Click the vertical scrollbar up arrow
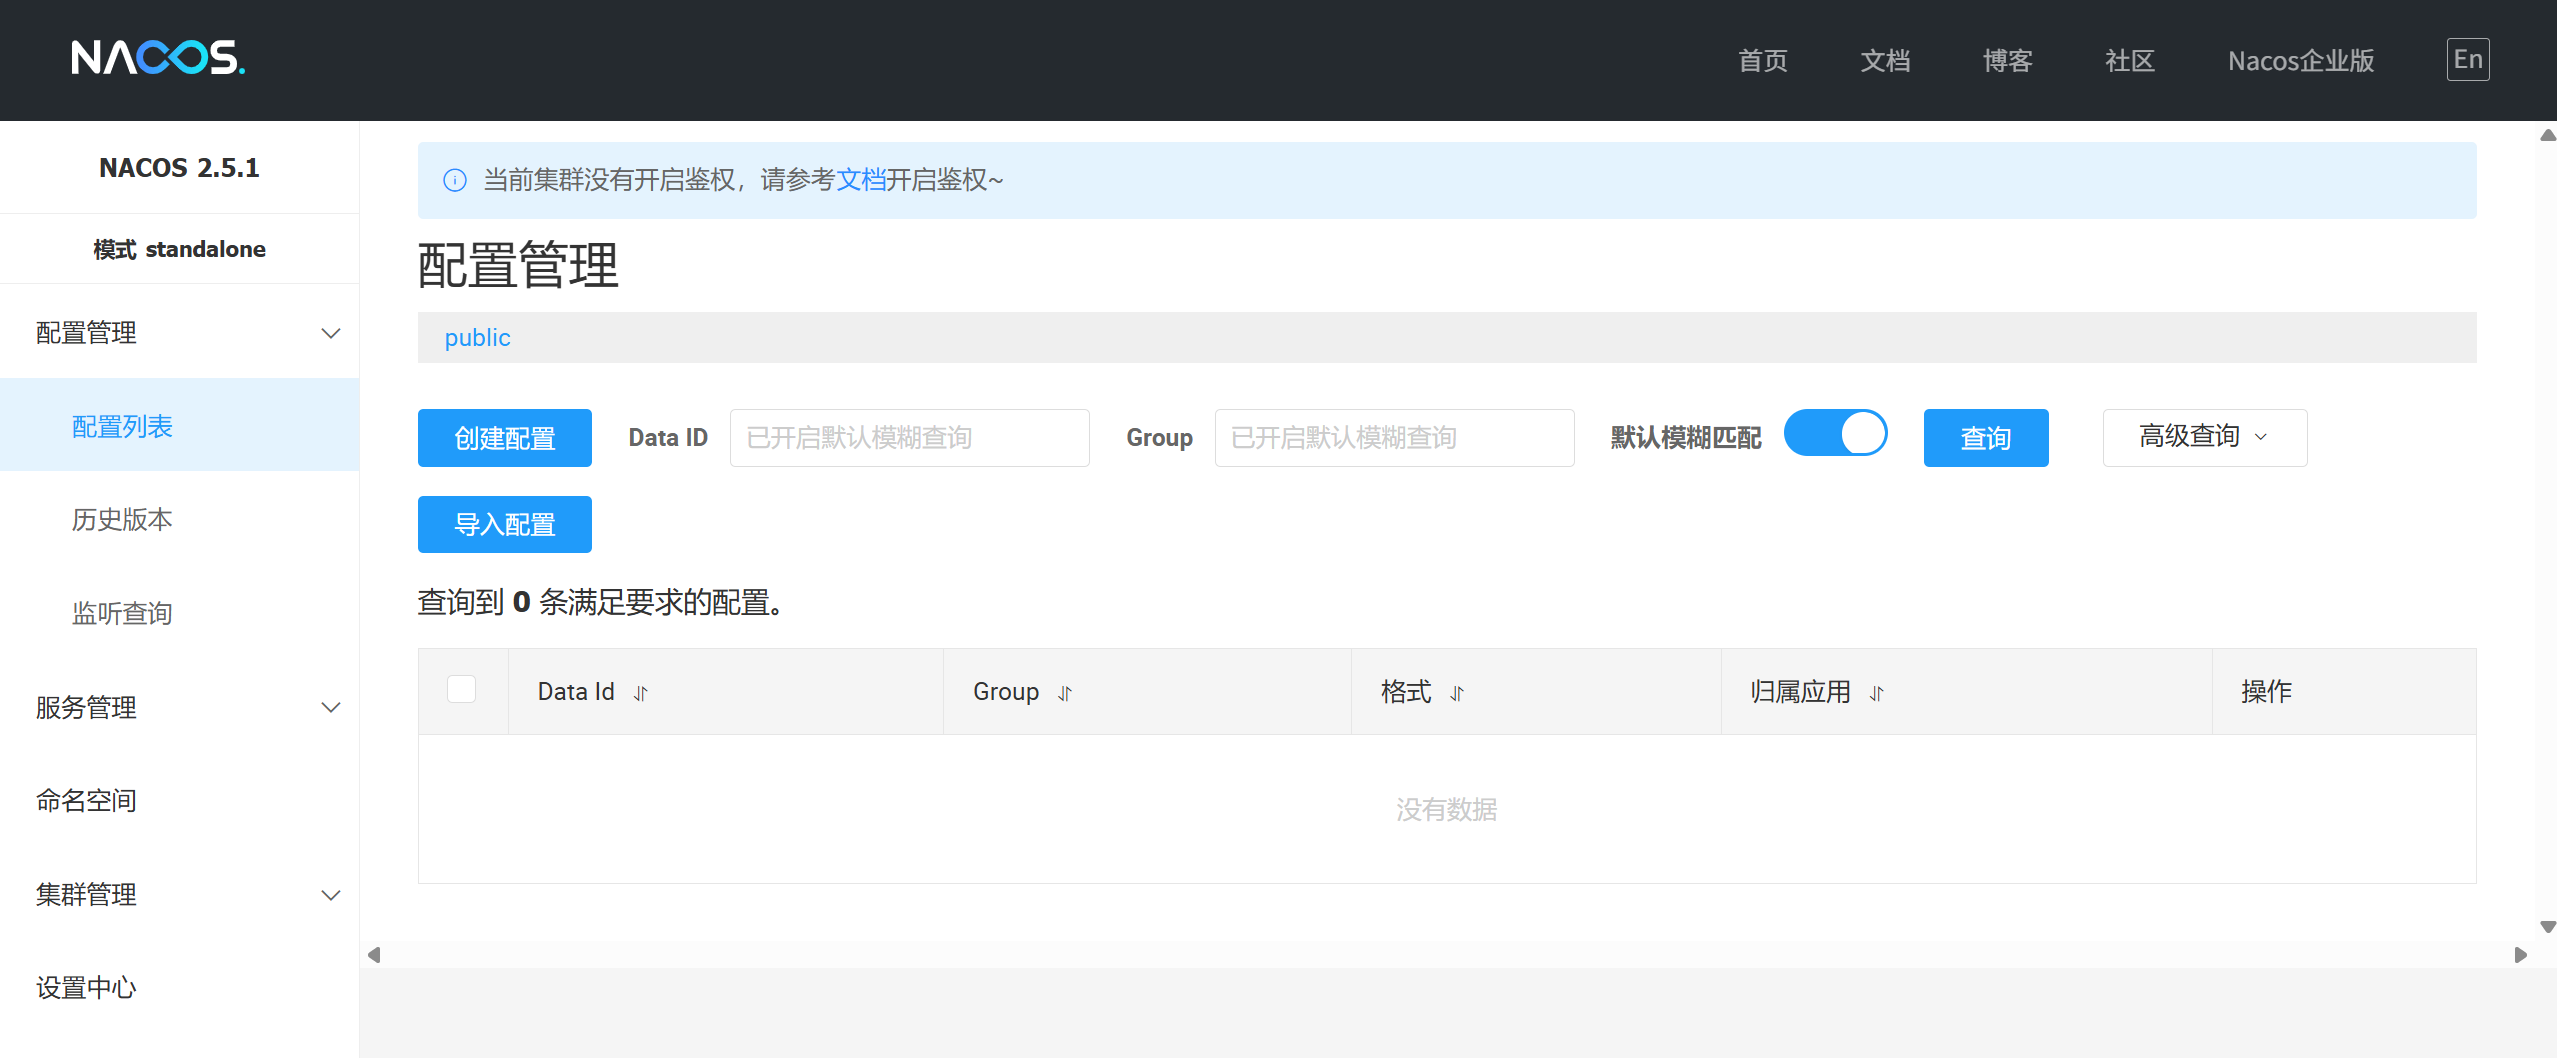 click(x=2548, y=135)
